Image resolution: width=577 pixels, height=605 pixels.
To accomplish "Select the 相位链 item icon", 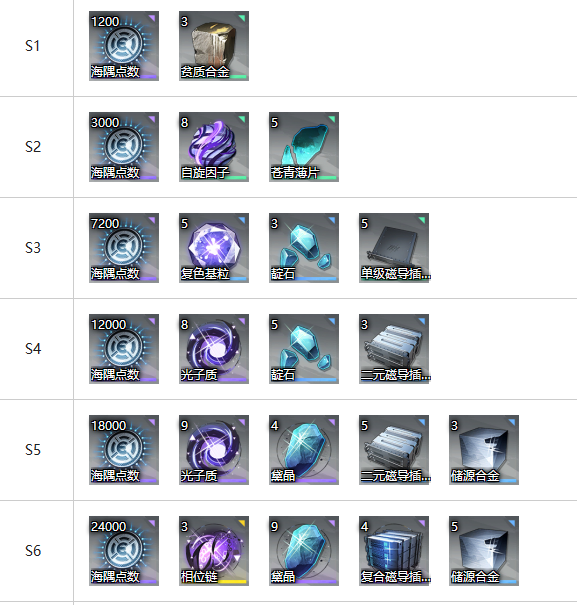I will pyautogui.click(x=214, y=551).
